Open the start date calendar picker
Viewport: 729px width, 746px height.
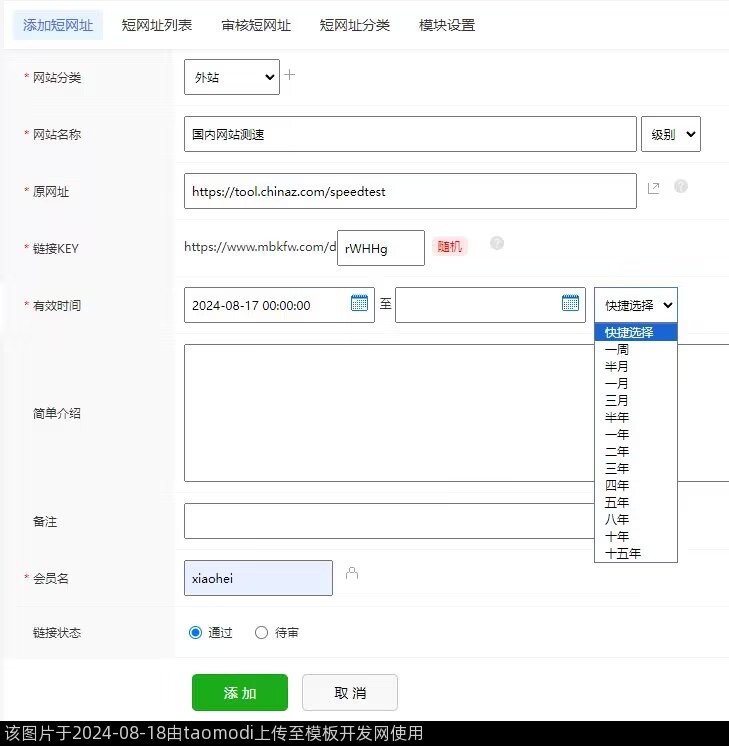359,304
